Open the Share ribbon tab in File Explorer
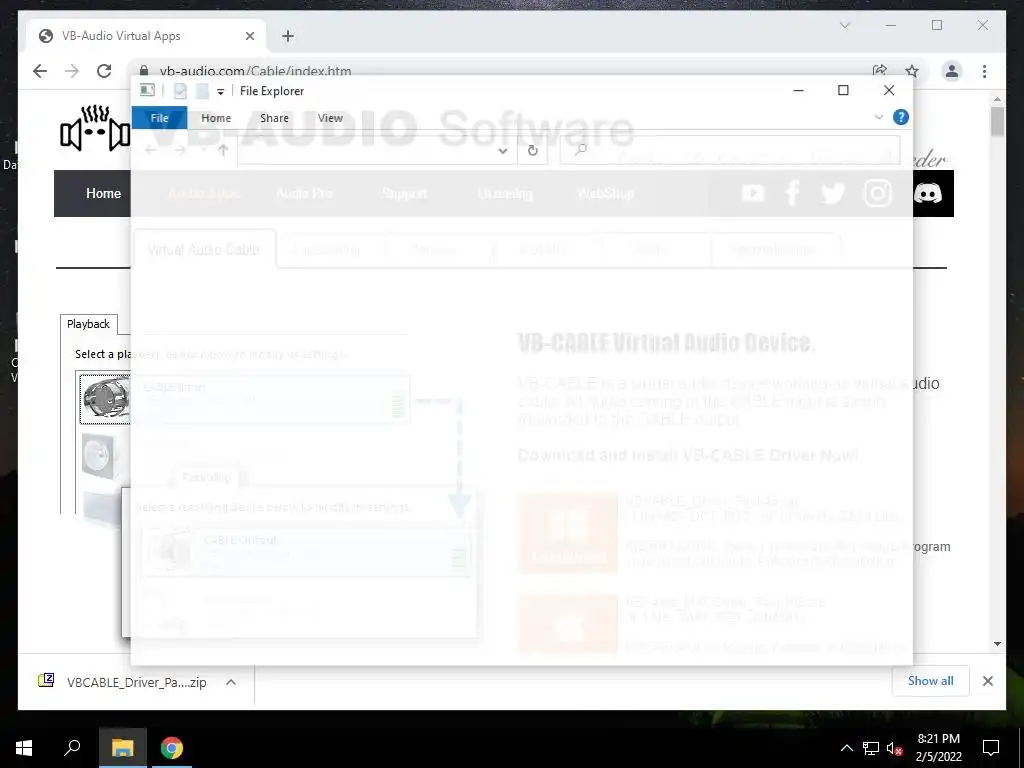The image size is (1024, 768). coord(274,118)
